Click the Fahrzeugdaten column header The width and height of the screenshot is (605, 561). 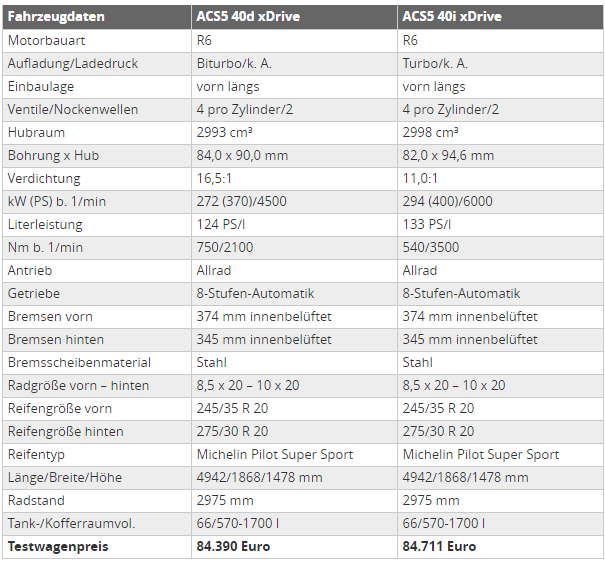point(56,17)
